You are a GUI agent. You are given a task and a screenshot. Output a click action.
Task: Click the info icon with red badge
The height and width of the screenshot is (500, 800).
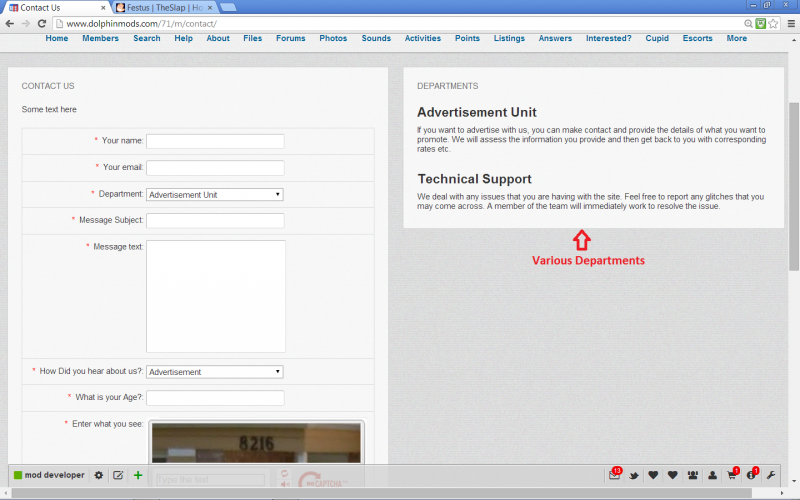click(752, 474)
